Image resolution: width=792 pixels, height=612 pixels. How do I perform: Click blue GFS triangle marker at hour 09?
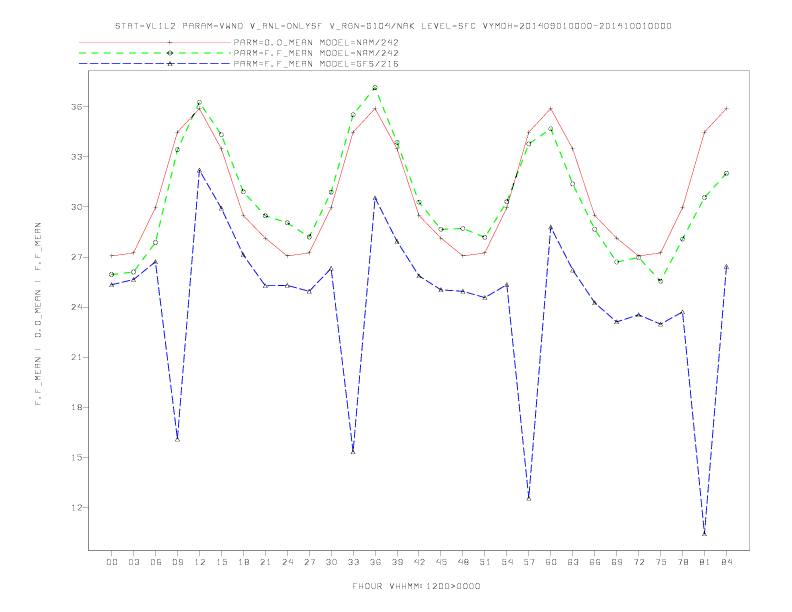[177, 439]
